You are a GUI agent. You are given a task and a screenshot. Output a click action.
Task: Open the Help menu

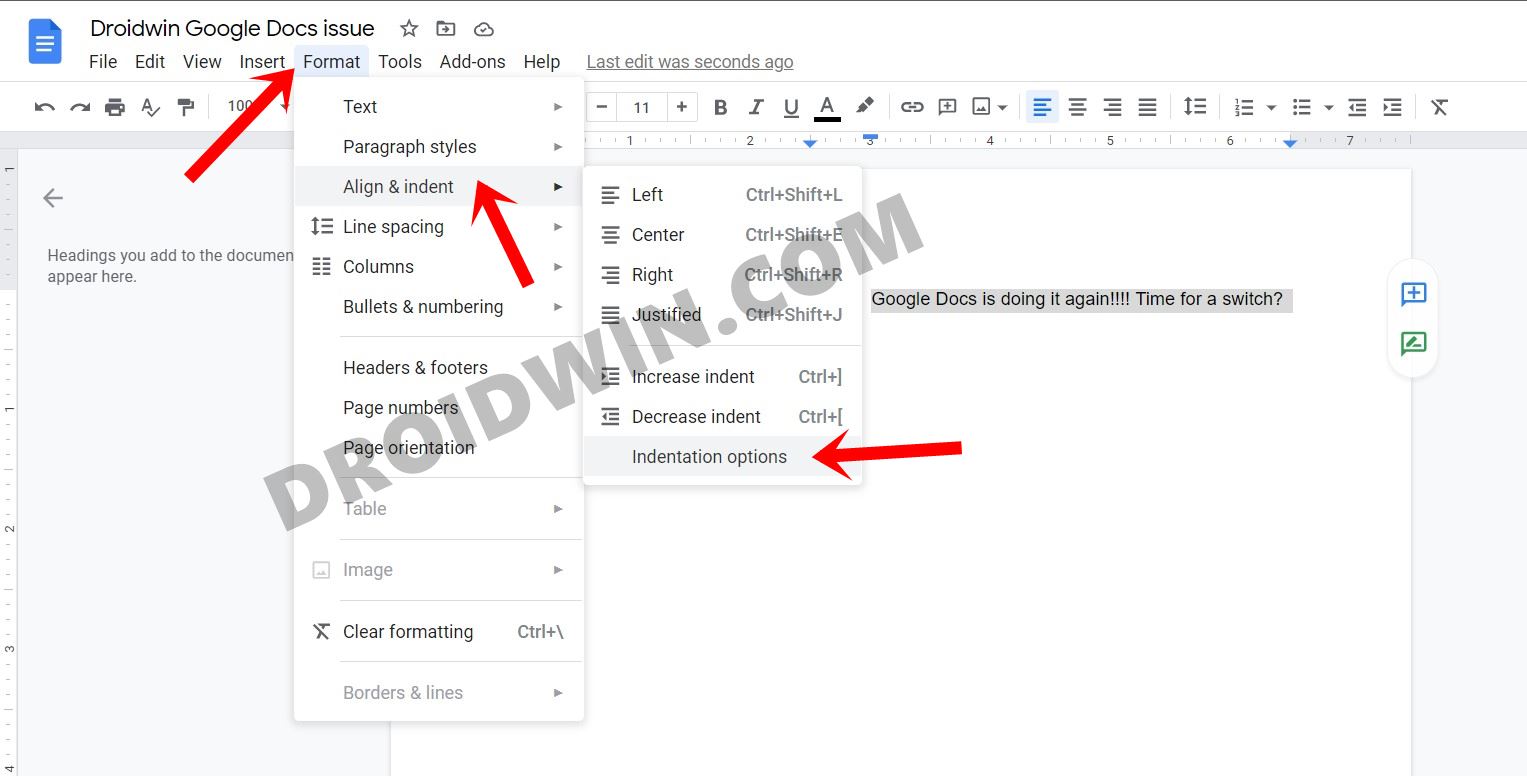point(542,62)
